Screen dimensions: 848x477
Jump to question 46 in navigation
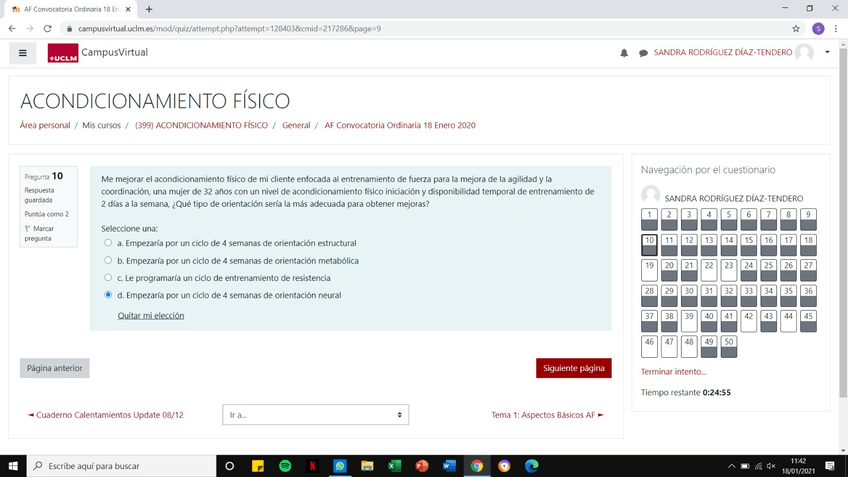[649, 347]
